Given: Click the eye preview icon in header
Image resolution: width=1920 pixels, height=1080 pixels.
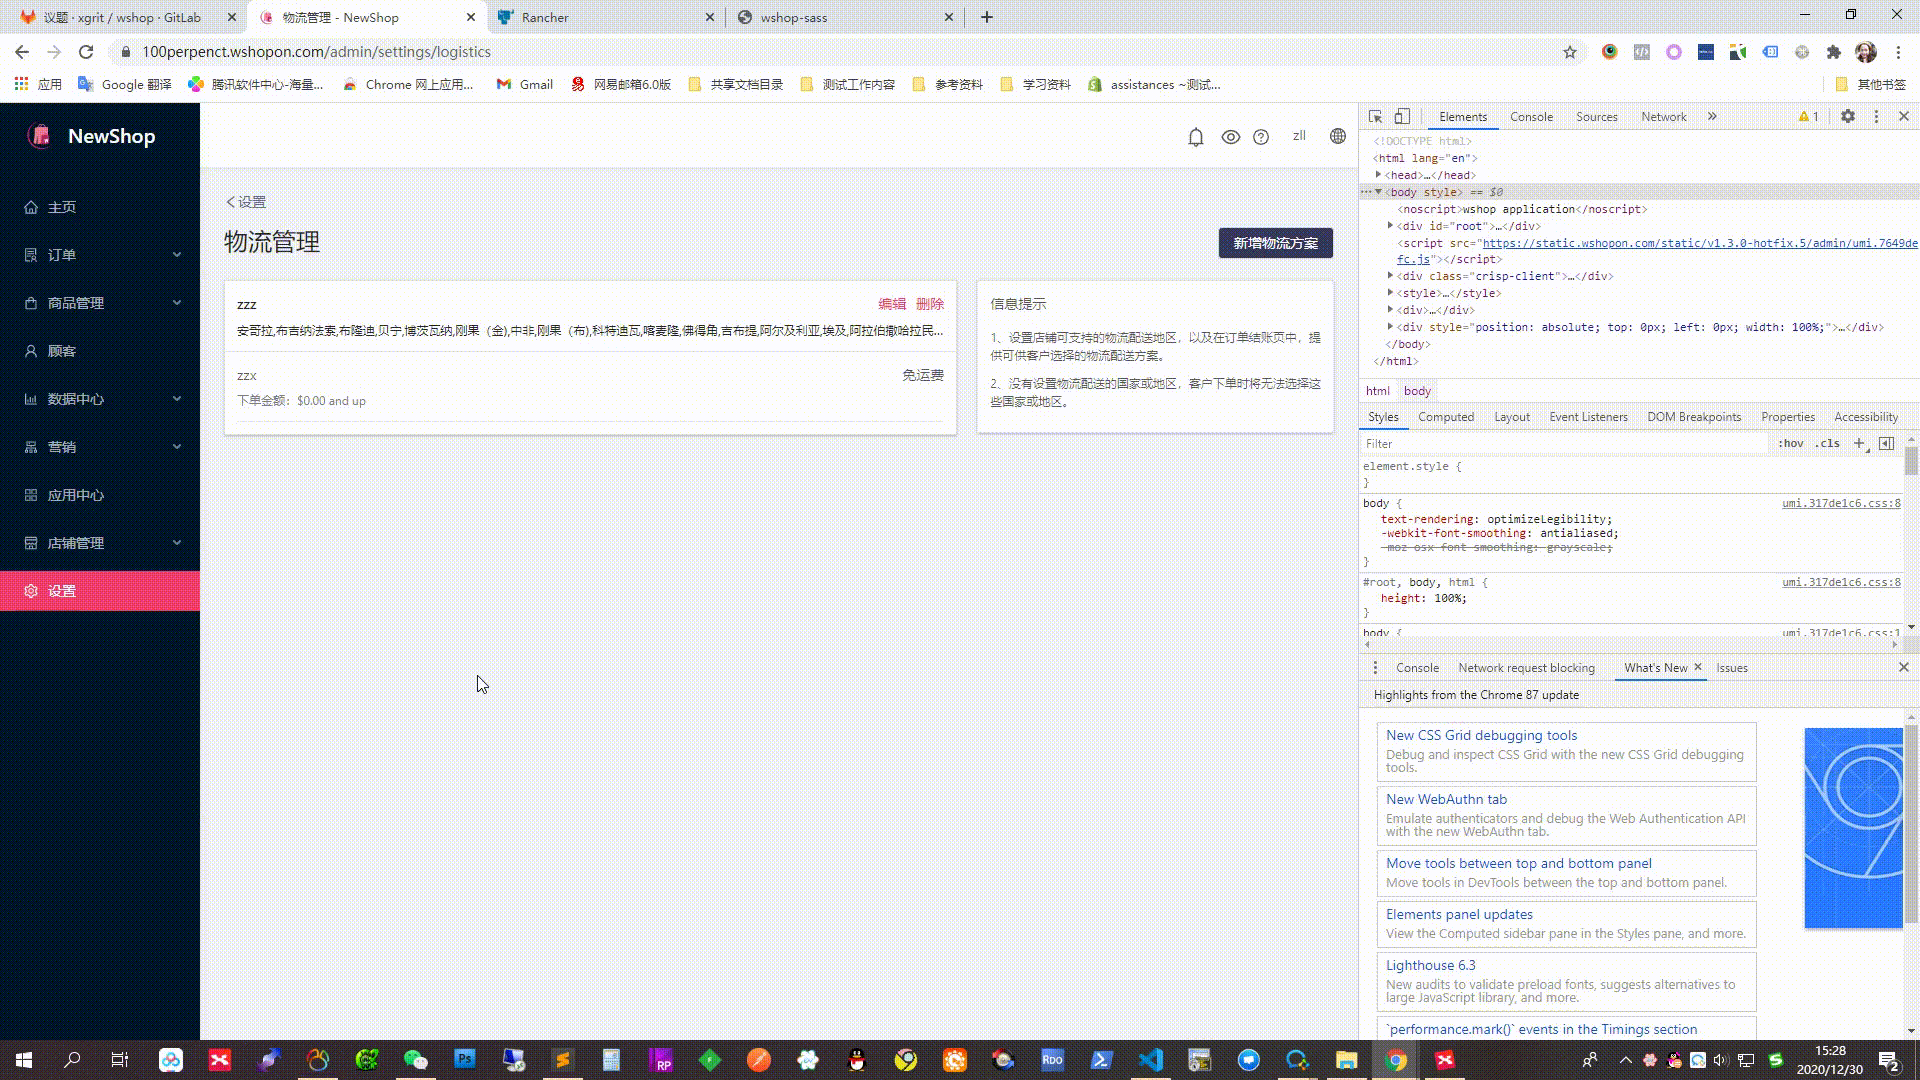Looking at the screenshot, I should (x=1230, y=137).
